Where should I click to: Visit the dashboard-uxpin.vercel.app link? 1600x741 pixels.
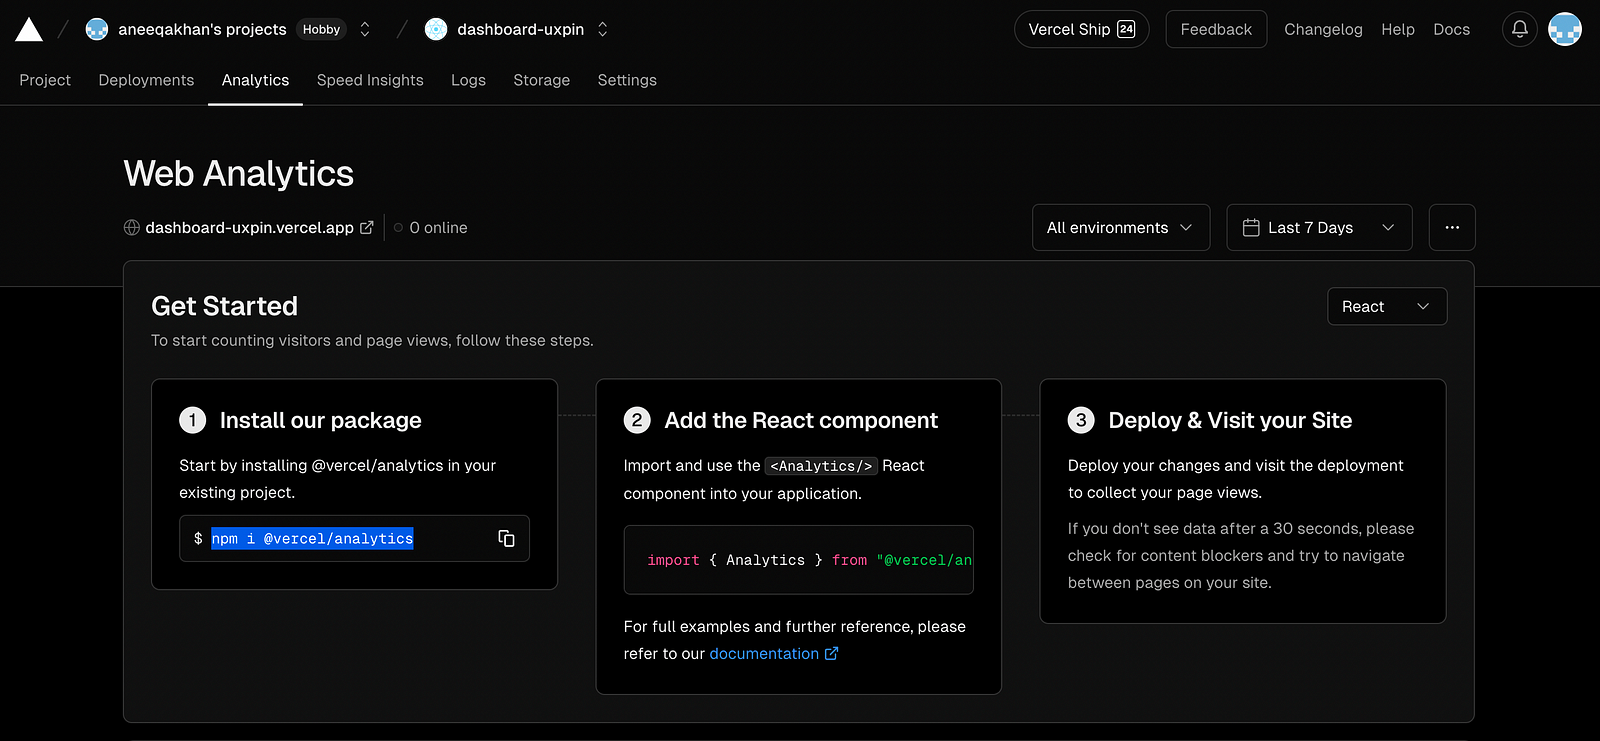click(249, 228)
